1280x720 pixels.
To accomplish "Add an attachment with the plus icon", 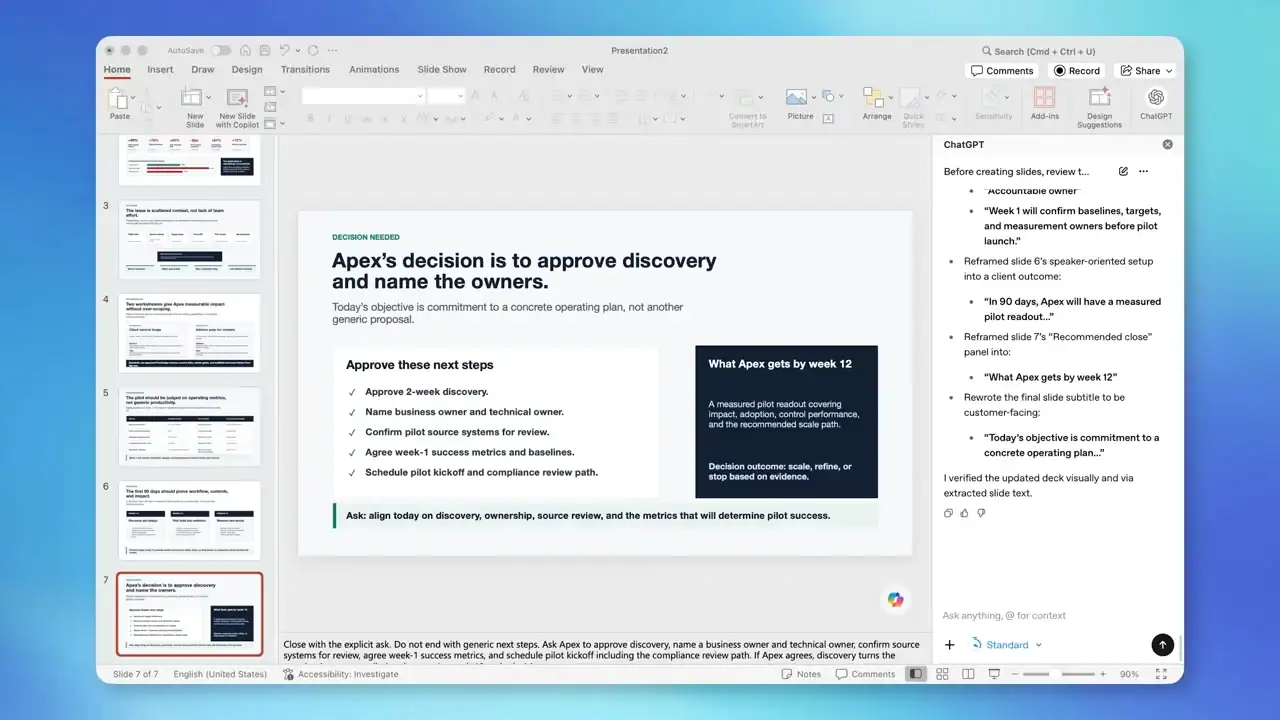I will (x=950, y=645).
